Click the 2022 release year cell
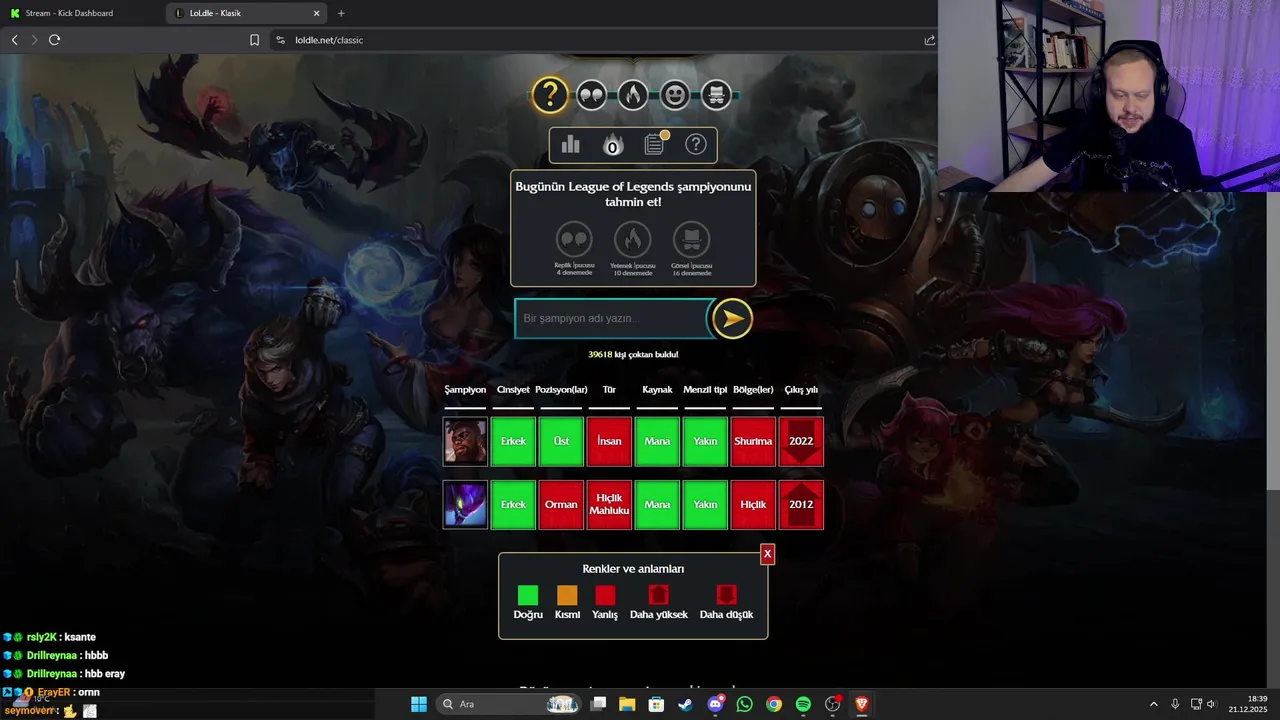 pyautogui.click(x=801, y=441)
